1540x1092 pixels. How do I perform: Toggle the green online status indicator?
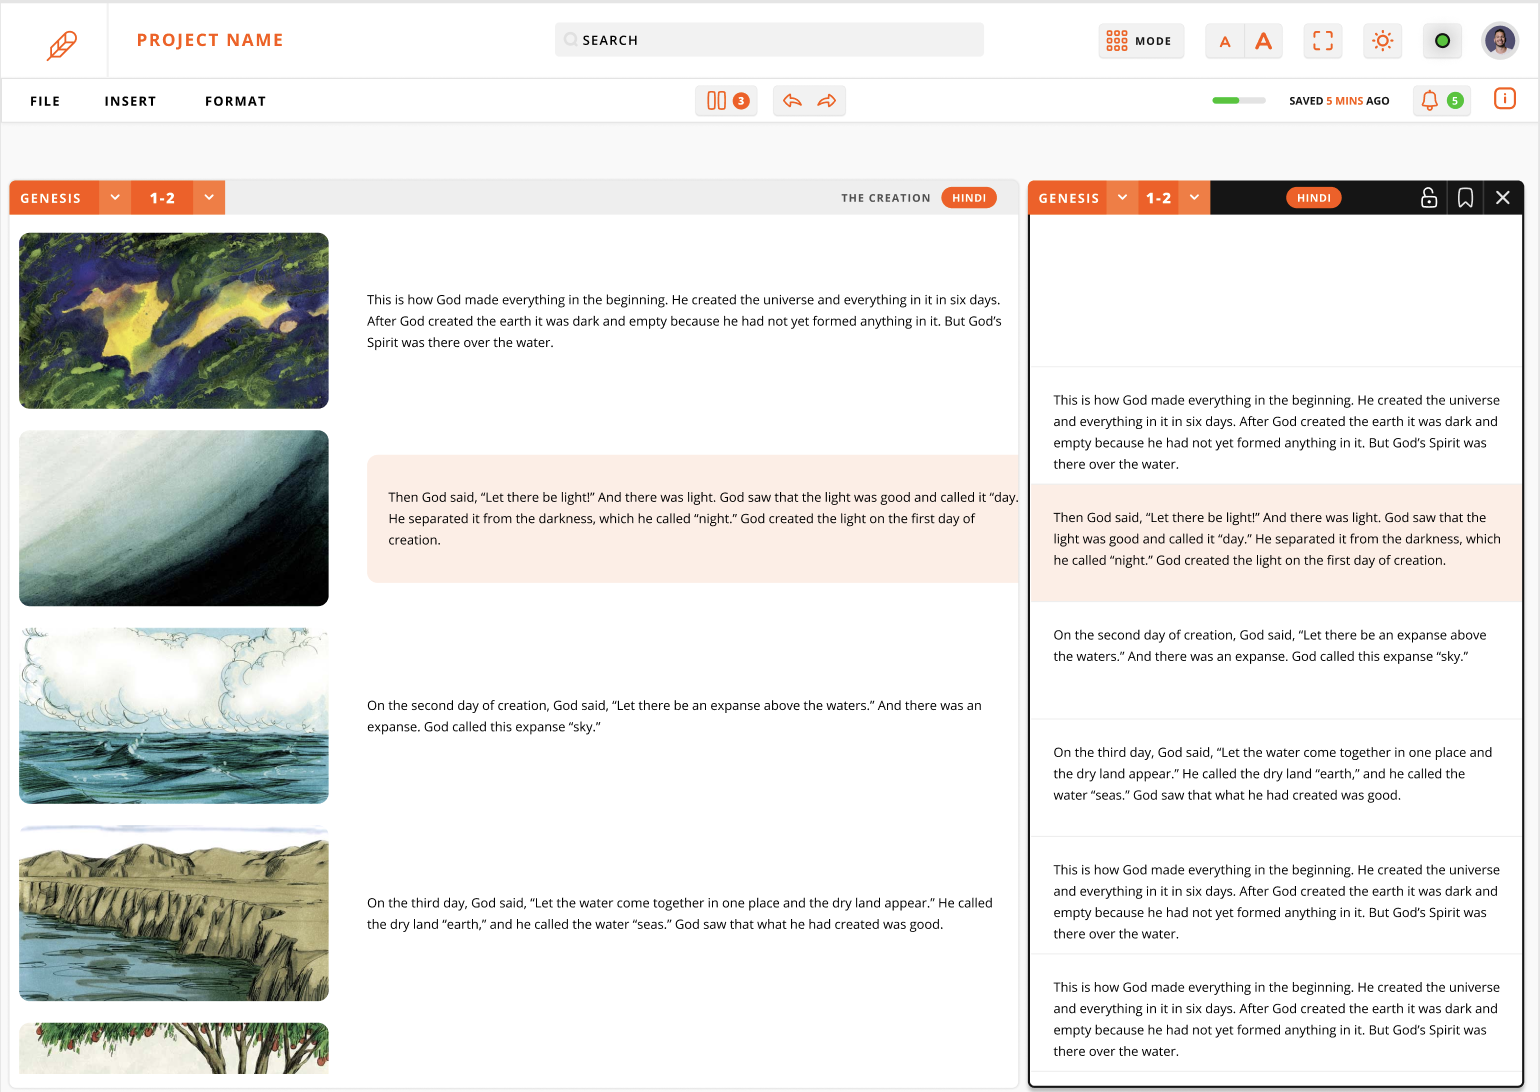(x=1442, y=41)
